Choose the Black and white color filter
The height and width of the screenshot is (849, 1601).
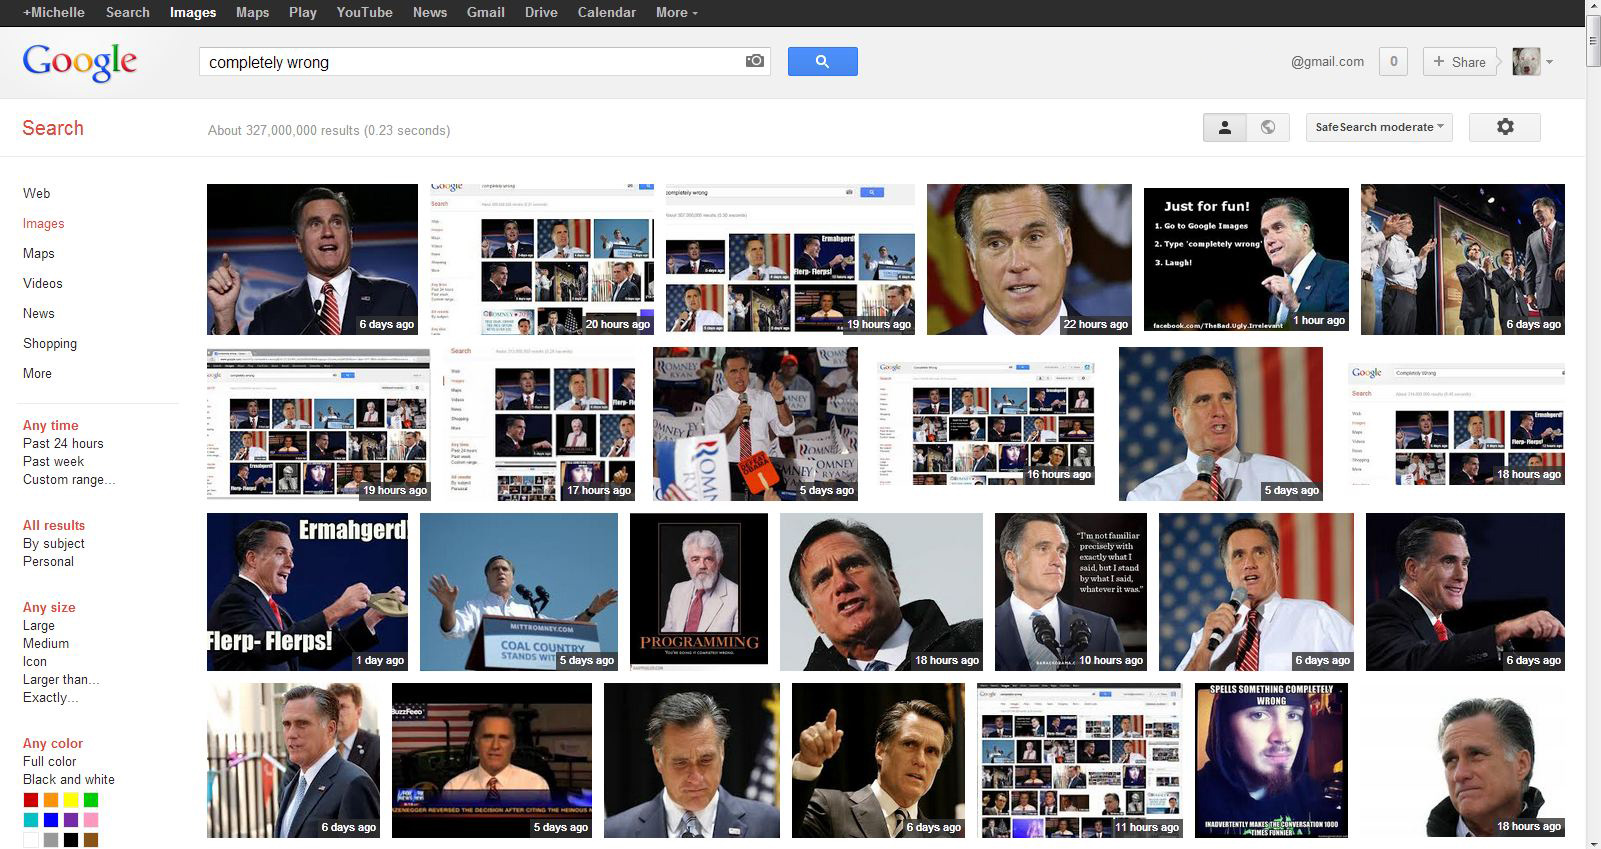coord(69,779)
